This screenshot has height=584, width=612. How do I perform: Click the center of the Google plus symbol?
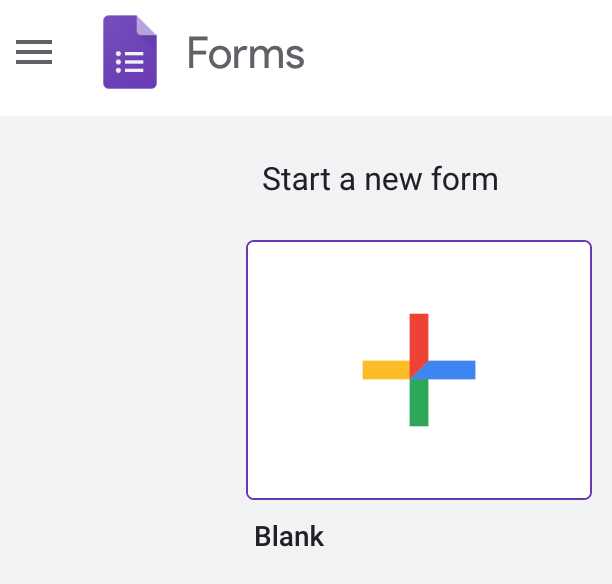point(419,370)
